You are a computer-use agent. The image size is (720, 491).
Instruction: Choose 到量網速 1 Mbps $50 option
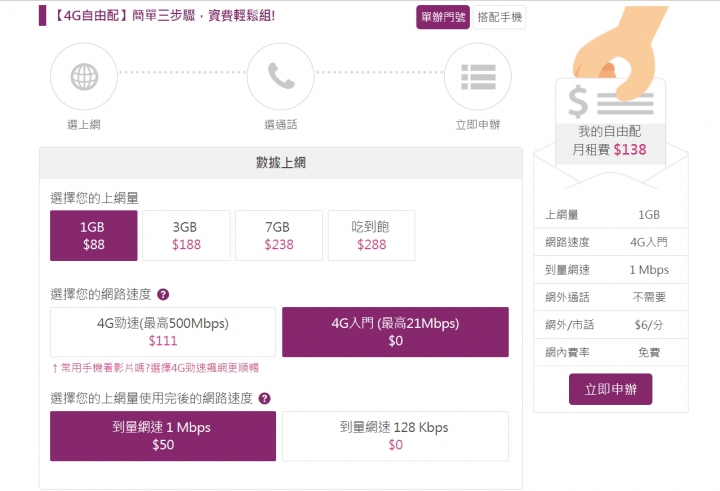[163, 435]
